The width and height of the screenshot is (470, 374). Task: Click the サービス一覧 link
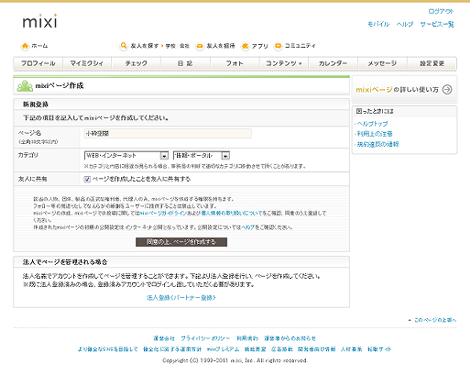437,24
